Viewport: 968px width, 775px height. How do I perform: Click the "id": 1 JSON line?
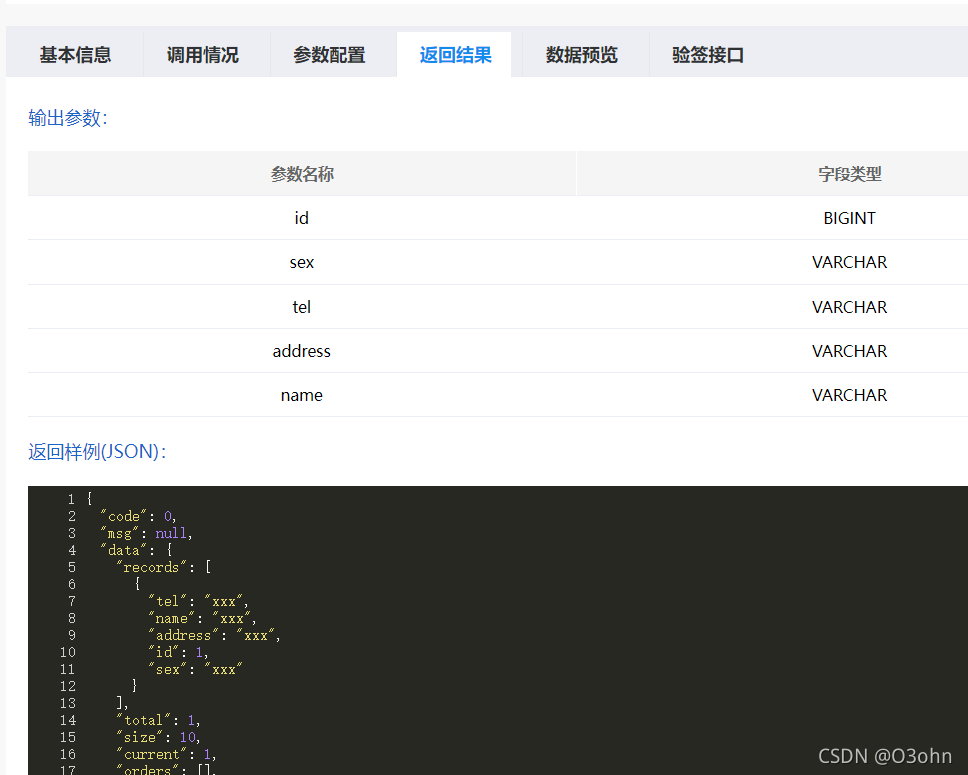pyautogui.click(x=178, y=652)
